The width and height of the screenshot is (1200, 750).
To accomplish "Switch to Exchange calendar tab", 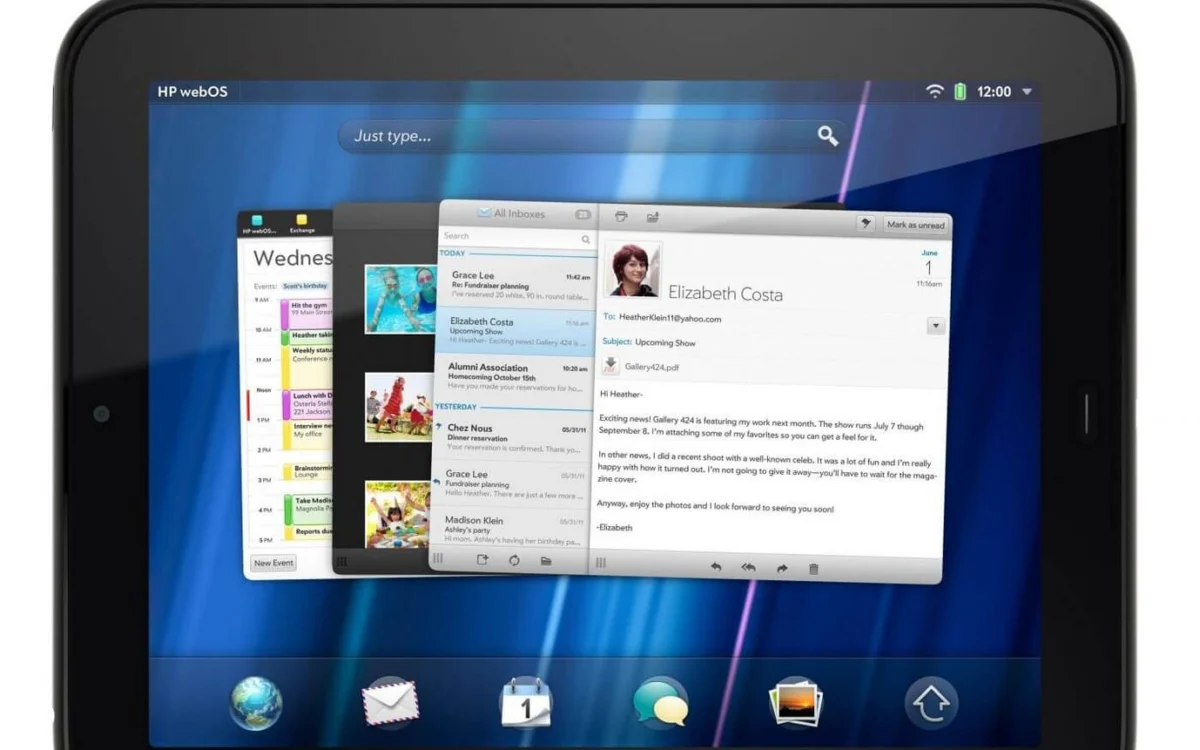I will 302,224.
